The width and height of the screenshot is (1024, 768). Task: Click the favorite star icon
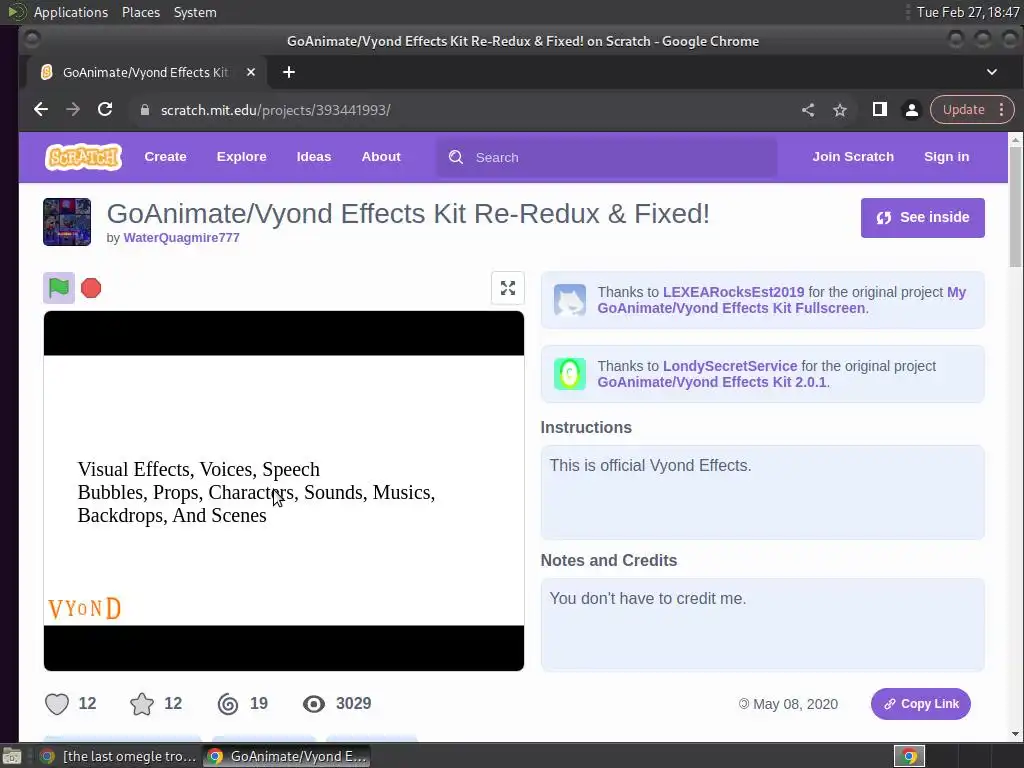coord(142,703)
